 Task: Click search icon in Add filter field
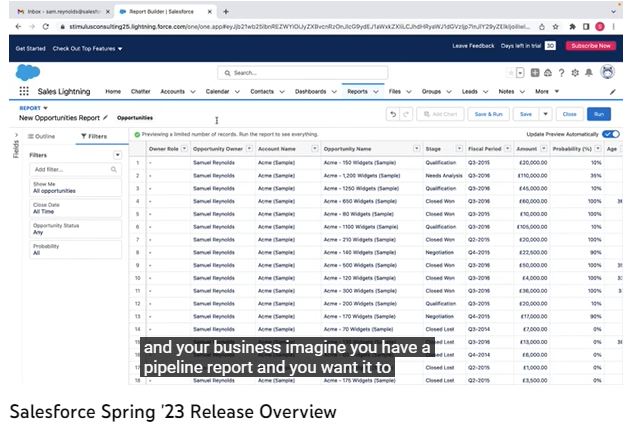pos(114,169)
